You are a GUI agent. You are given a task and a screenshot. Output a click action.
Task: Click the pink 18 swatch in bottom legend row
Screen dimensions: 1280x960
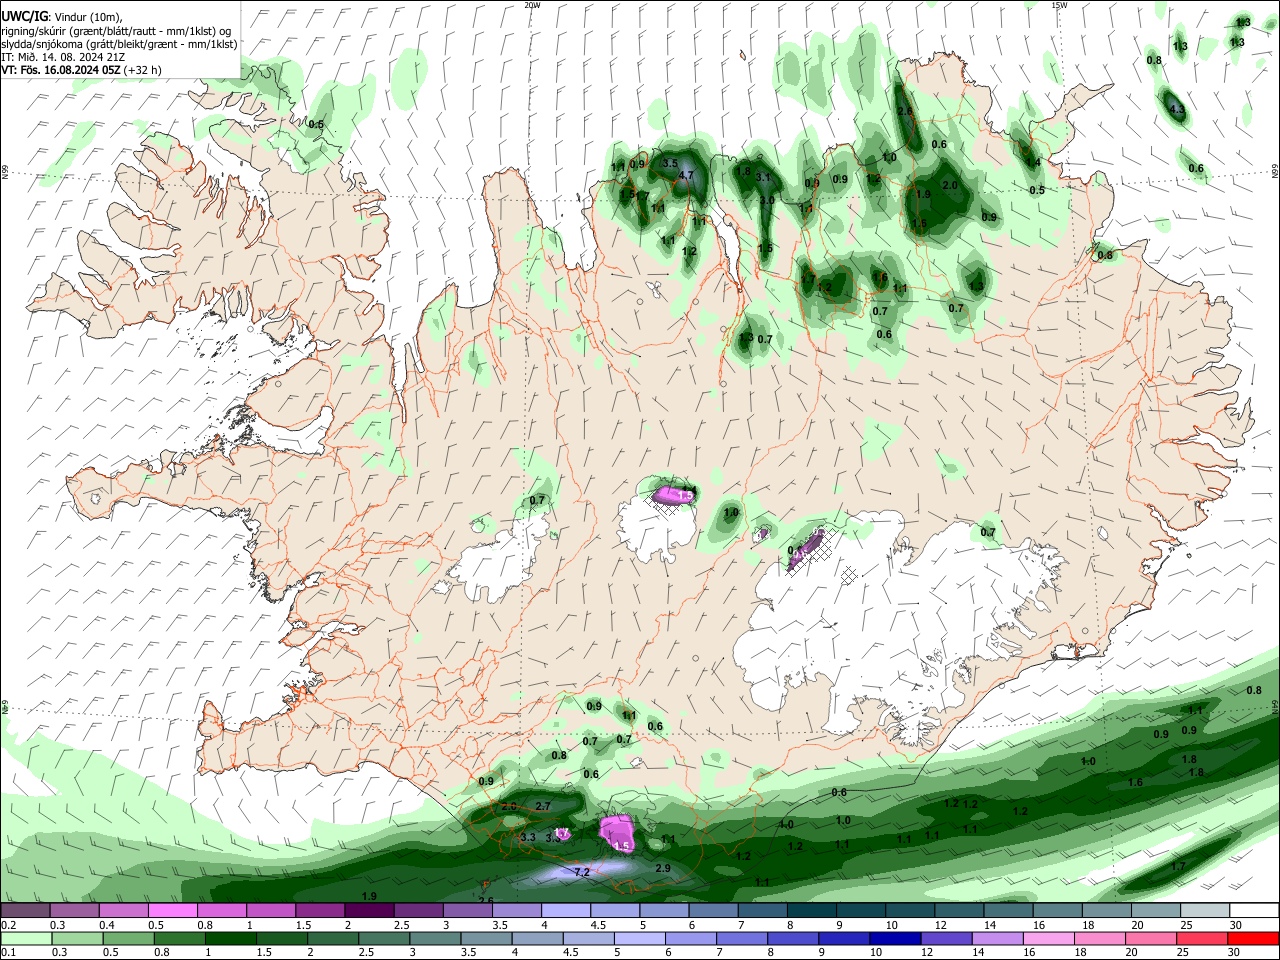click(1100, 939)
